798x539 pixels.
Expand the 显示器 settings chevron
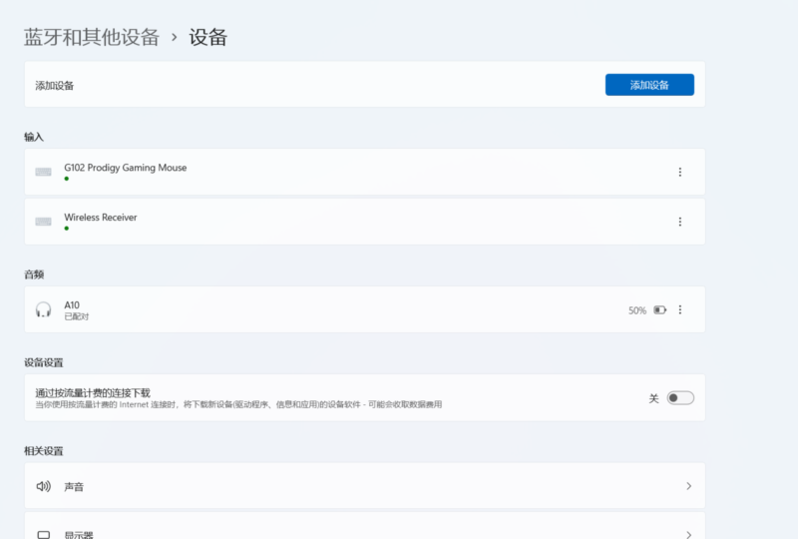click(x=689, y=534)
